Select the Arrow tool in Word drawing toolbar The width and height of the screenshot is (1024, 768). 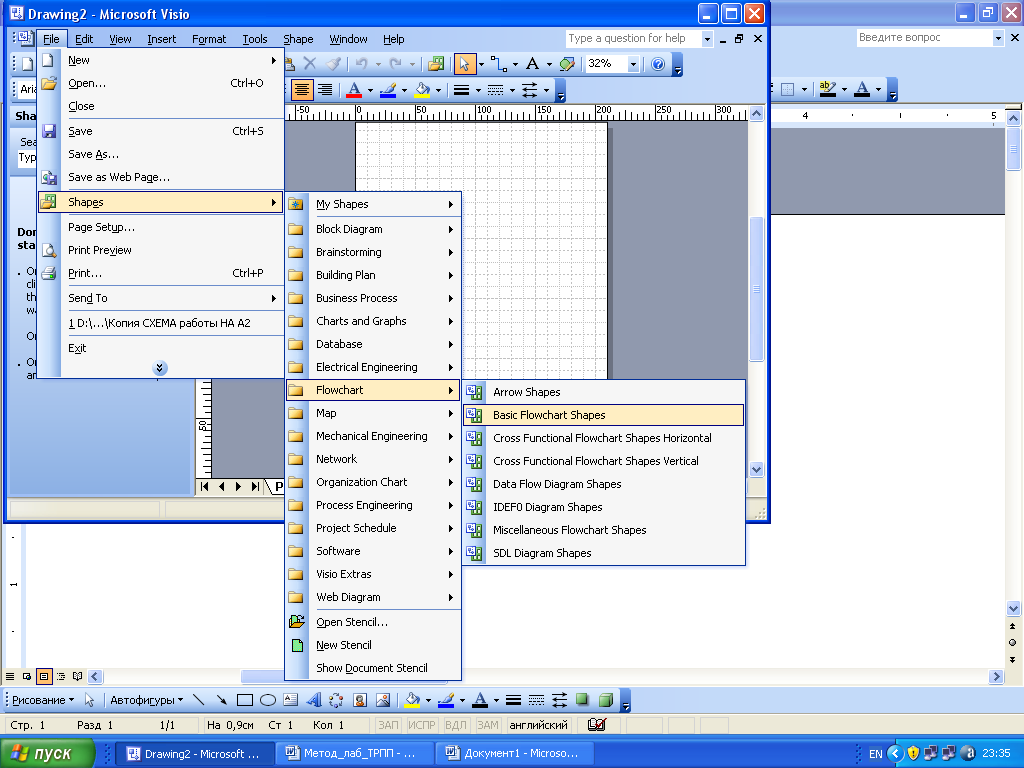(221, 700)
